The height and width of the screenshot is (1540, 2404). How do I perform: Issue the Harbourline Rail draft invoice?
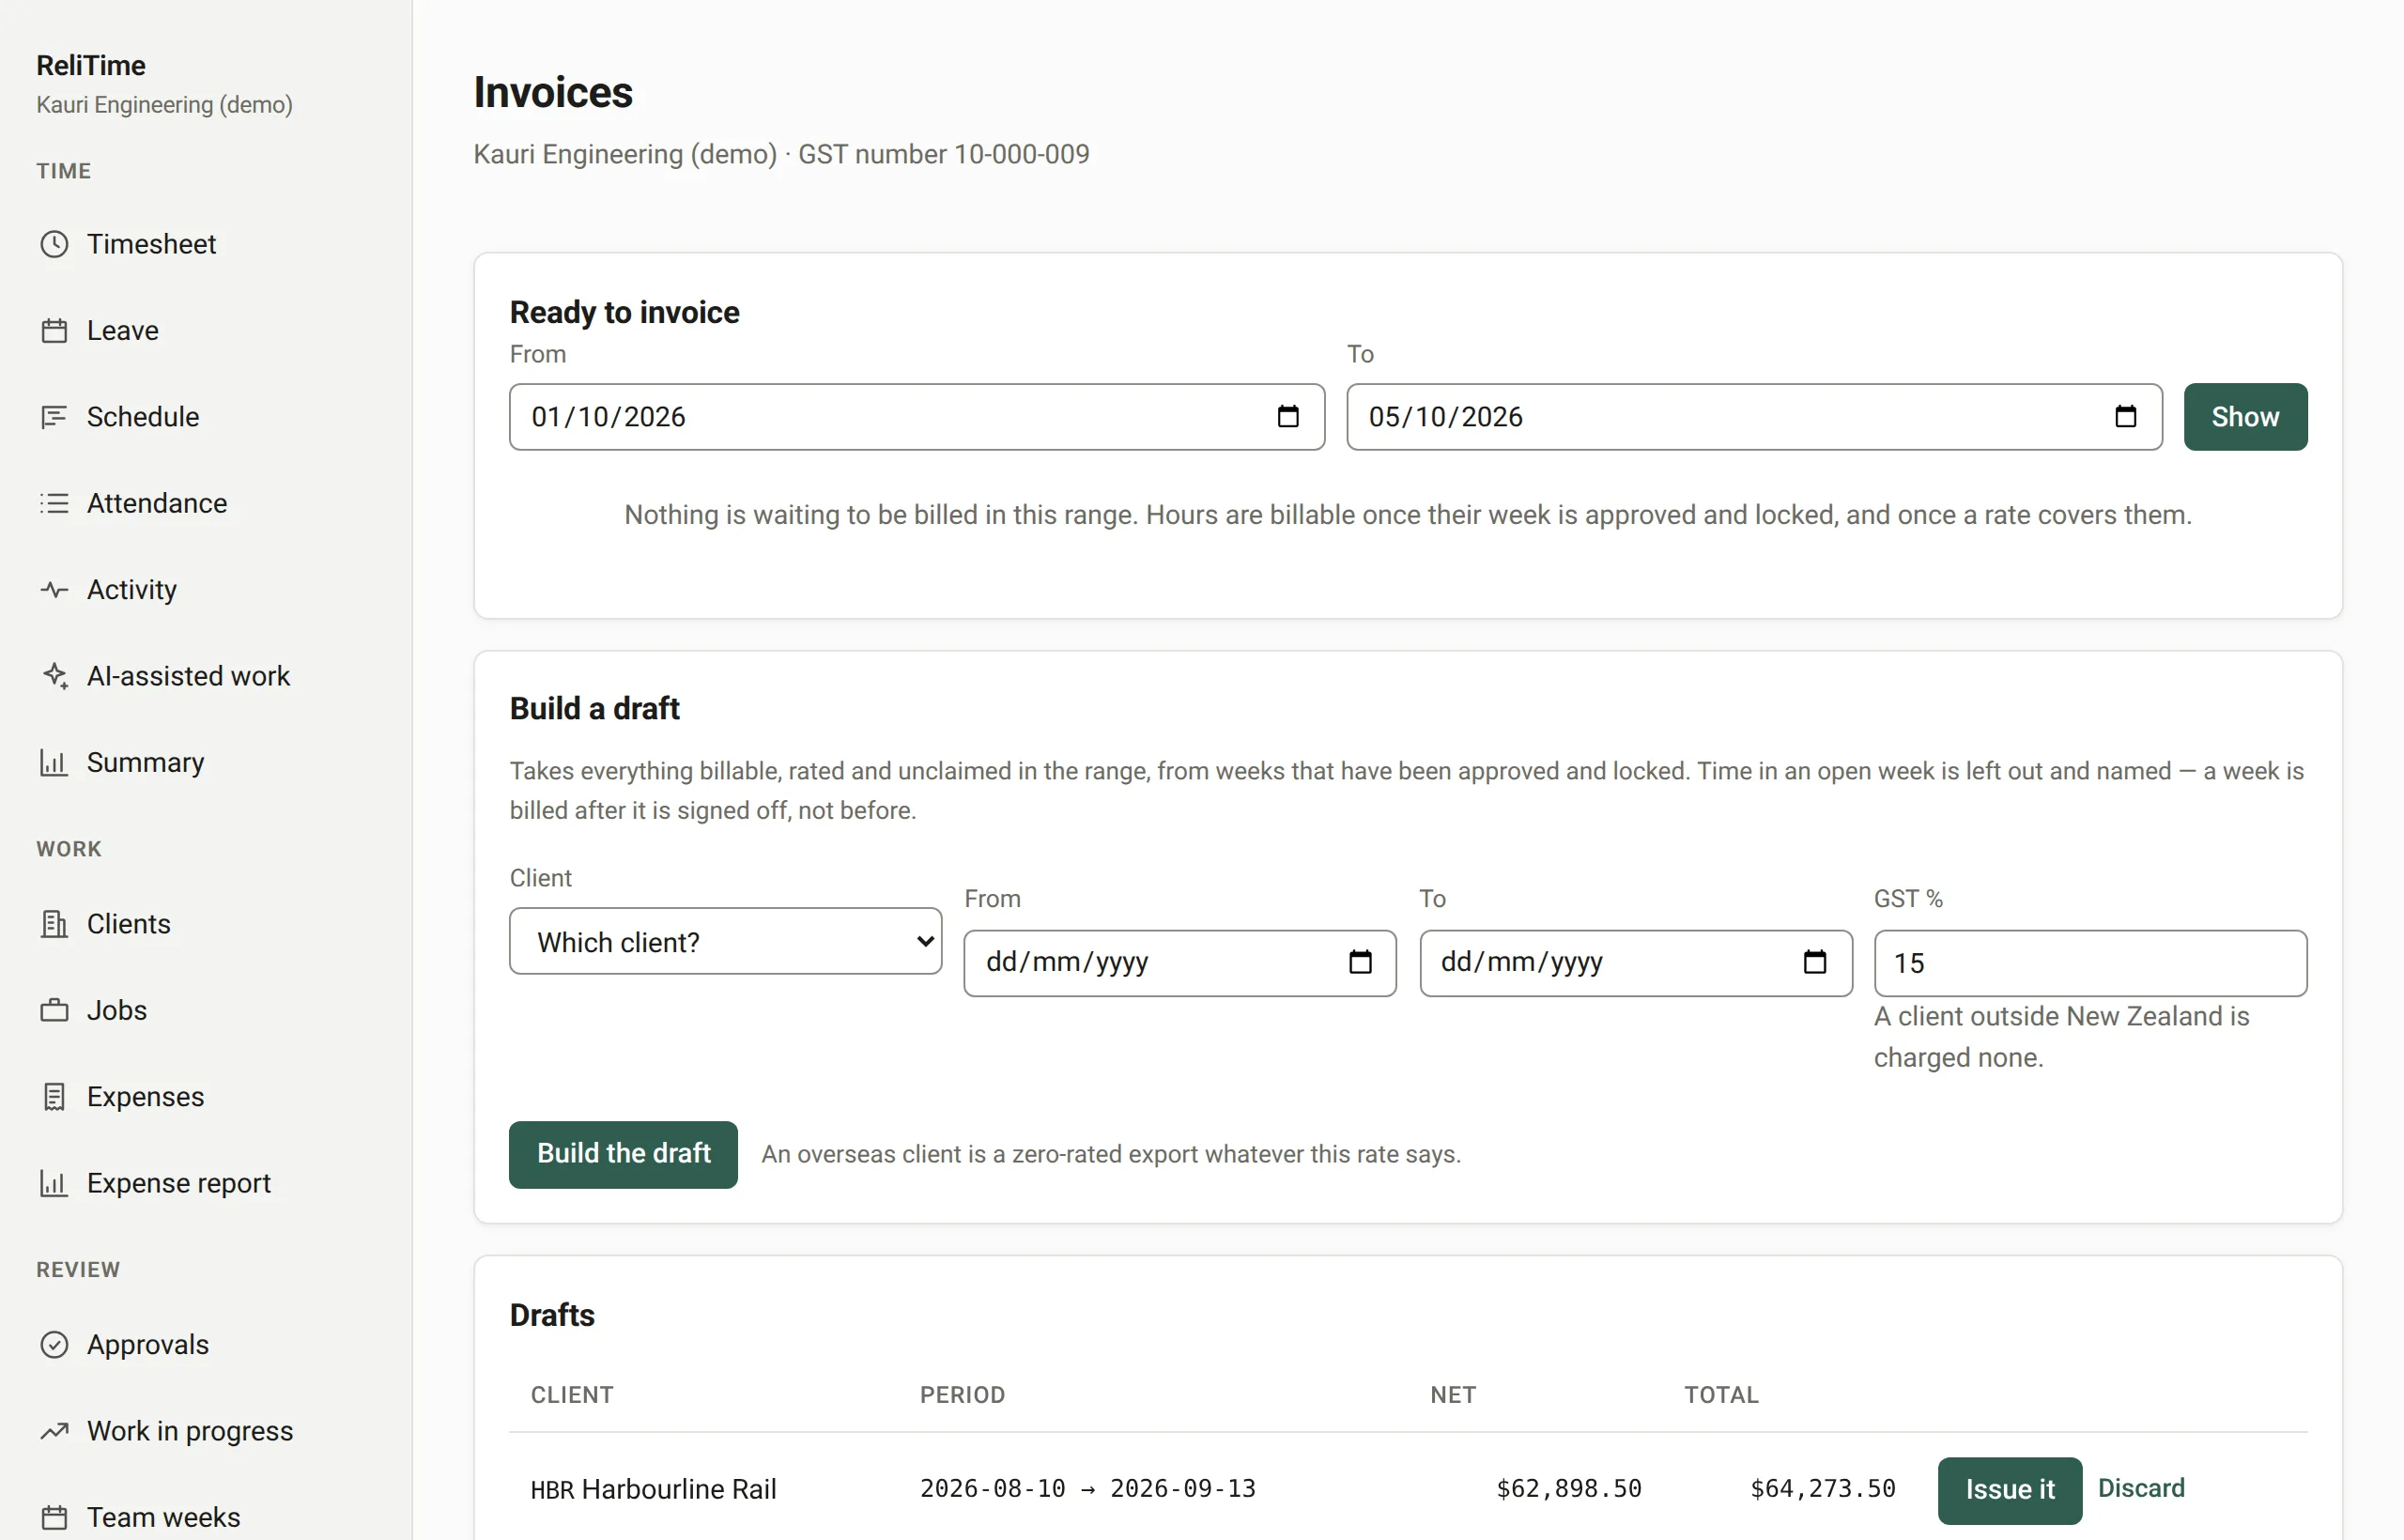point(2010,1490)
